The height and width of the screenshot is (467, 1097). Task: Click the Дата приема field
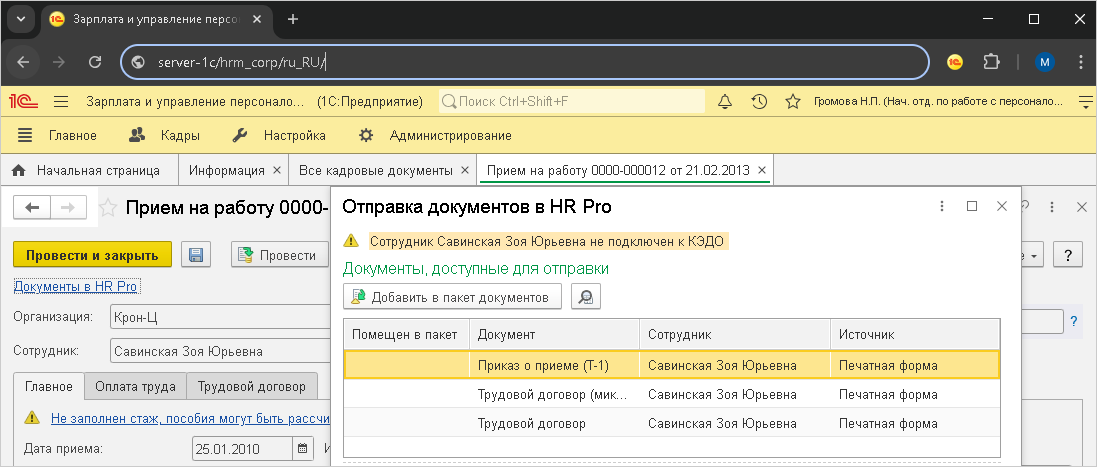pos(243,448)
